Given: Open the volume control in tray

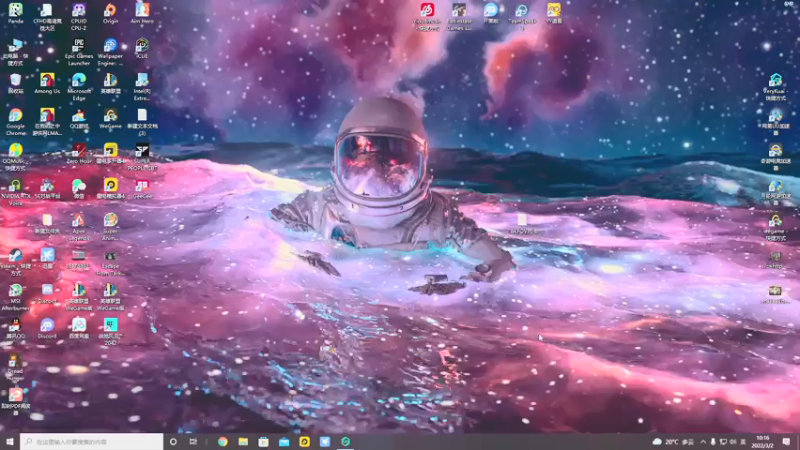Looking at the screenshot, I should point(733,441).
